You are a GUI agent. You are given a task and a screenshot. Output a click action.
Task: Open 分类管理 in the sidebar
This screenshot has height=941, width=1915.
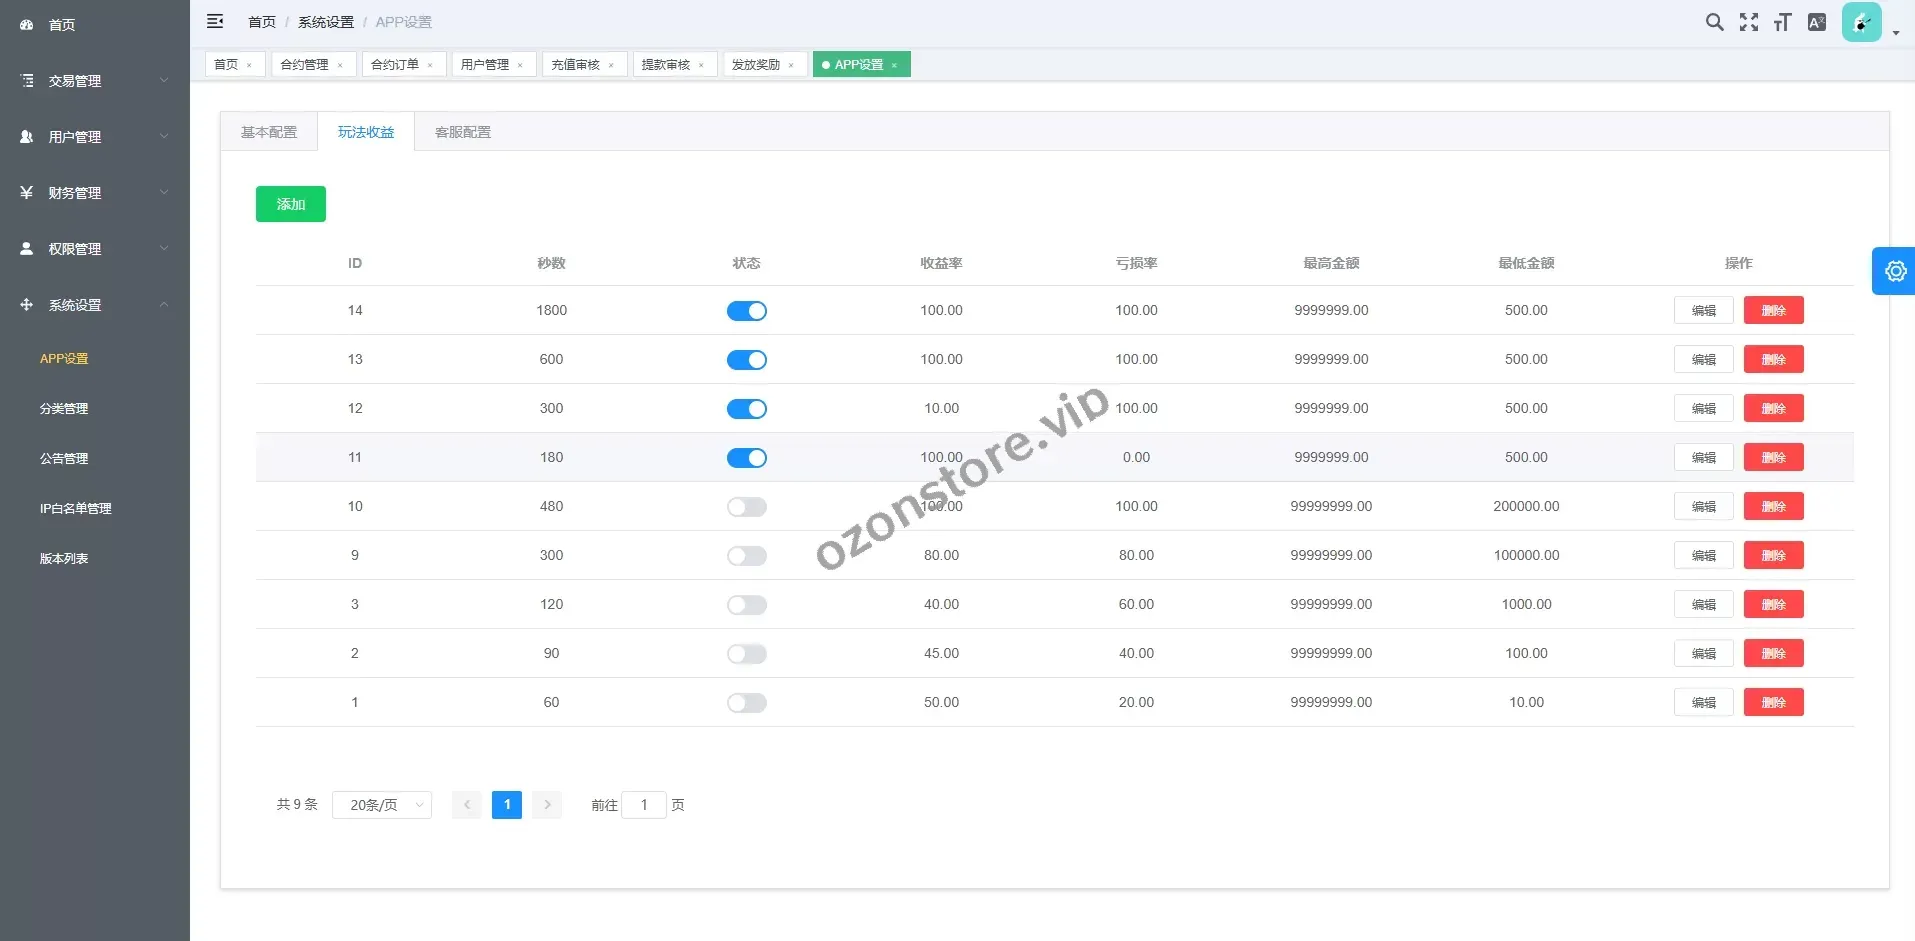tap(64, 409)
